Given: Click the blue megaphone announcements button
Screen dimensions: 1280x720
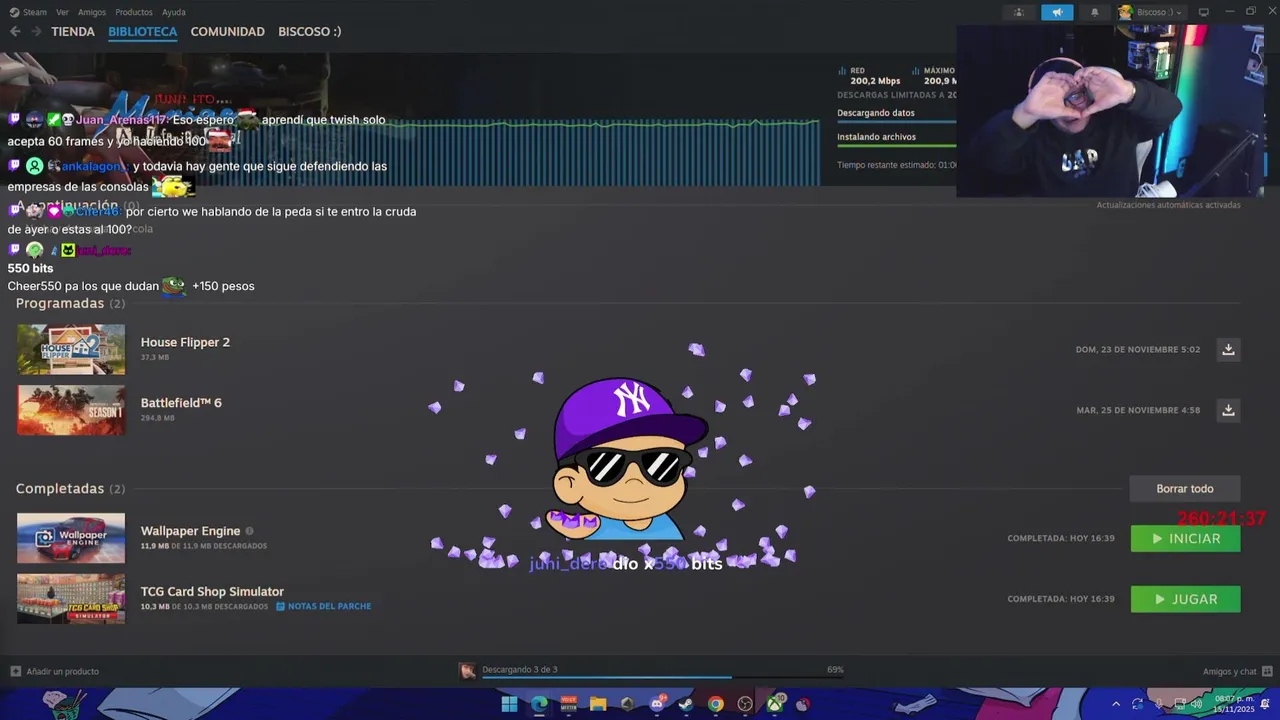Looking at the screenshot, I should click(x=1057, y=12).
